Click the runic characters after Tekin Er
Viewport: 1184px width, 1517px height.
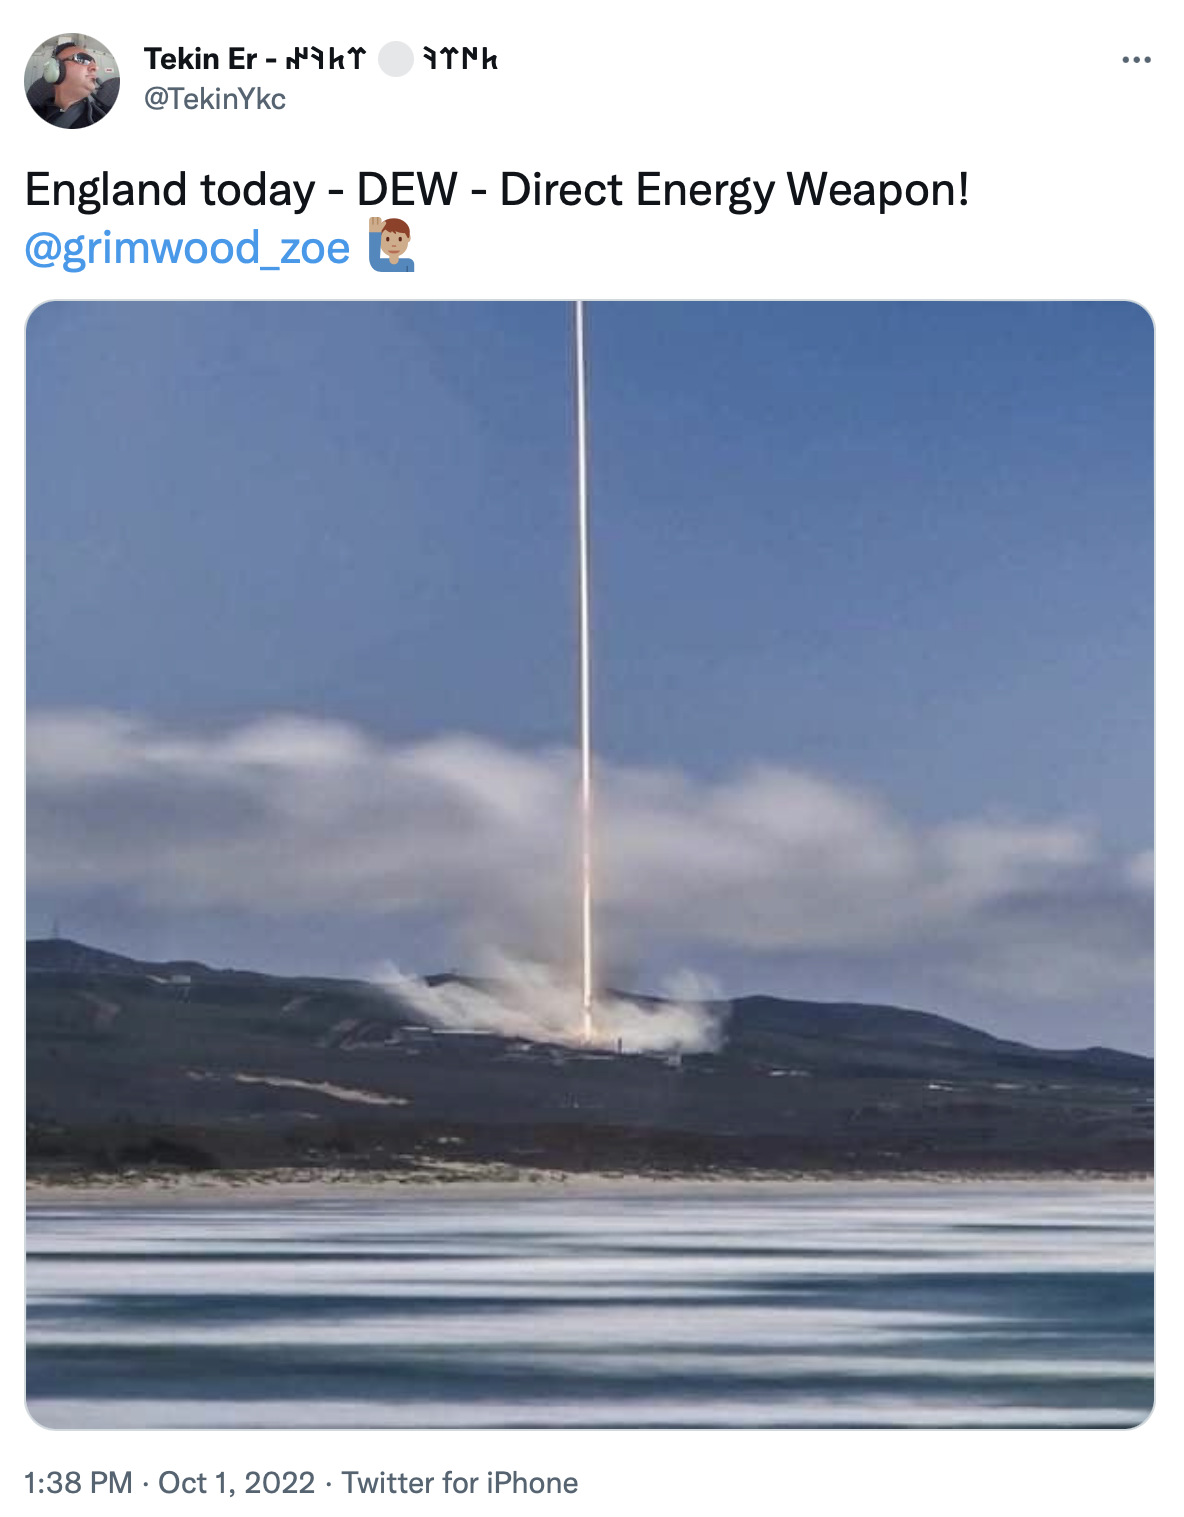coord(326,60)
